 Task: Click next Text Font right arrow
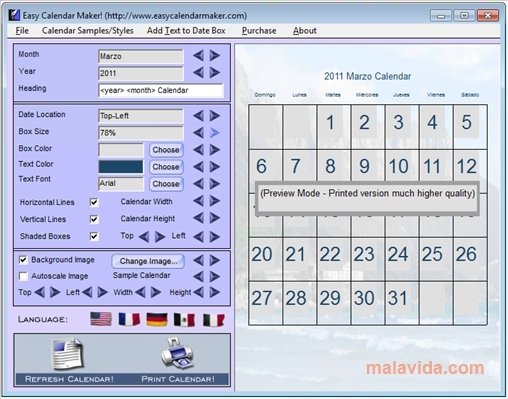[x=215, y=184]
